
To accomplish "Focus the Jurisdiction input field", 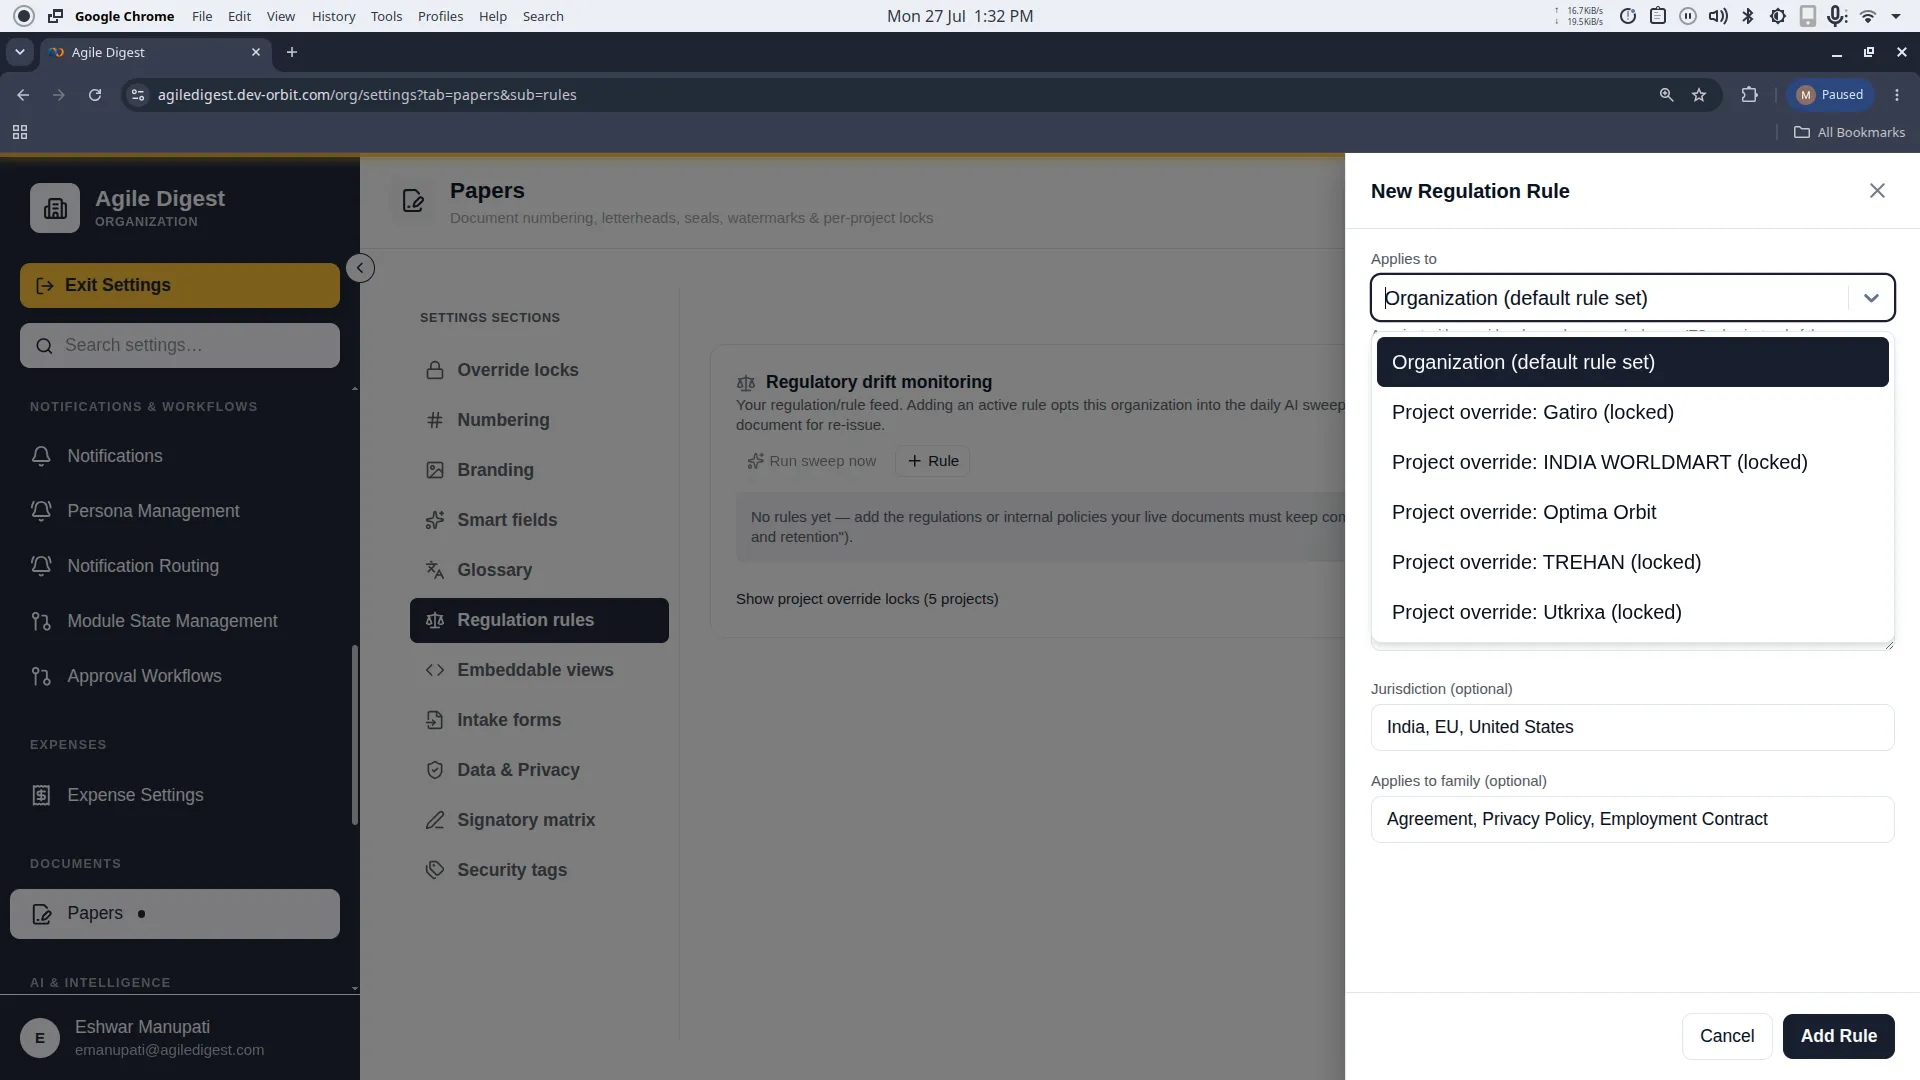I will pos(1632,727).
